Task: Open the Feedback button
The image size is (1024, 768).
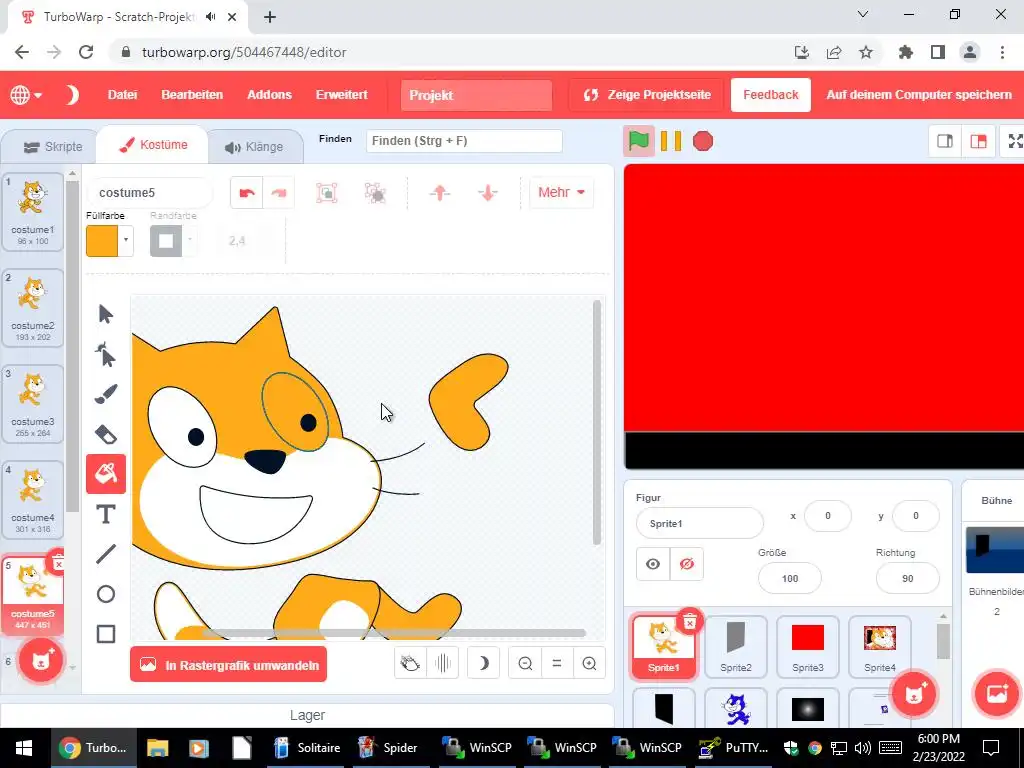Action: [x=771, y=95]
